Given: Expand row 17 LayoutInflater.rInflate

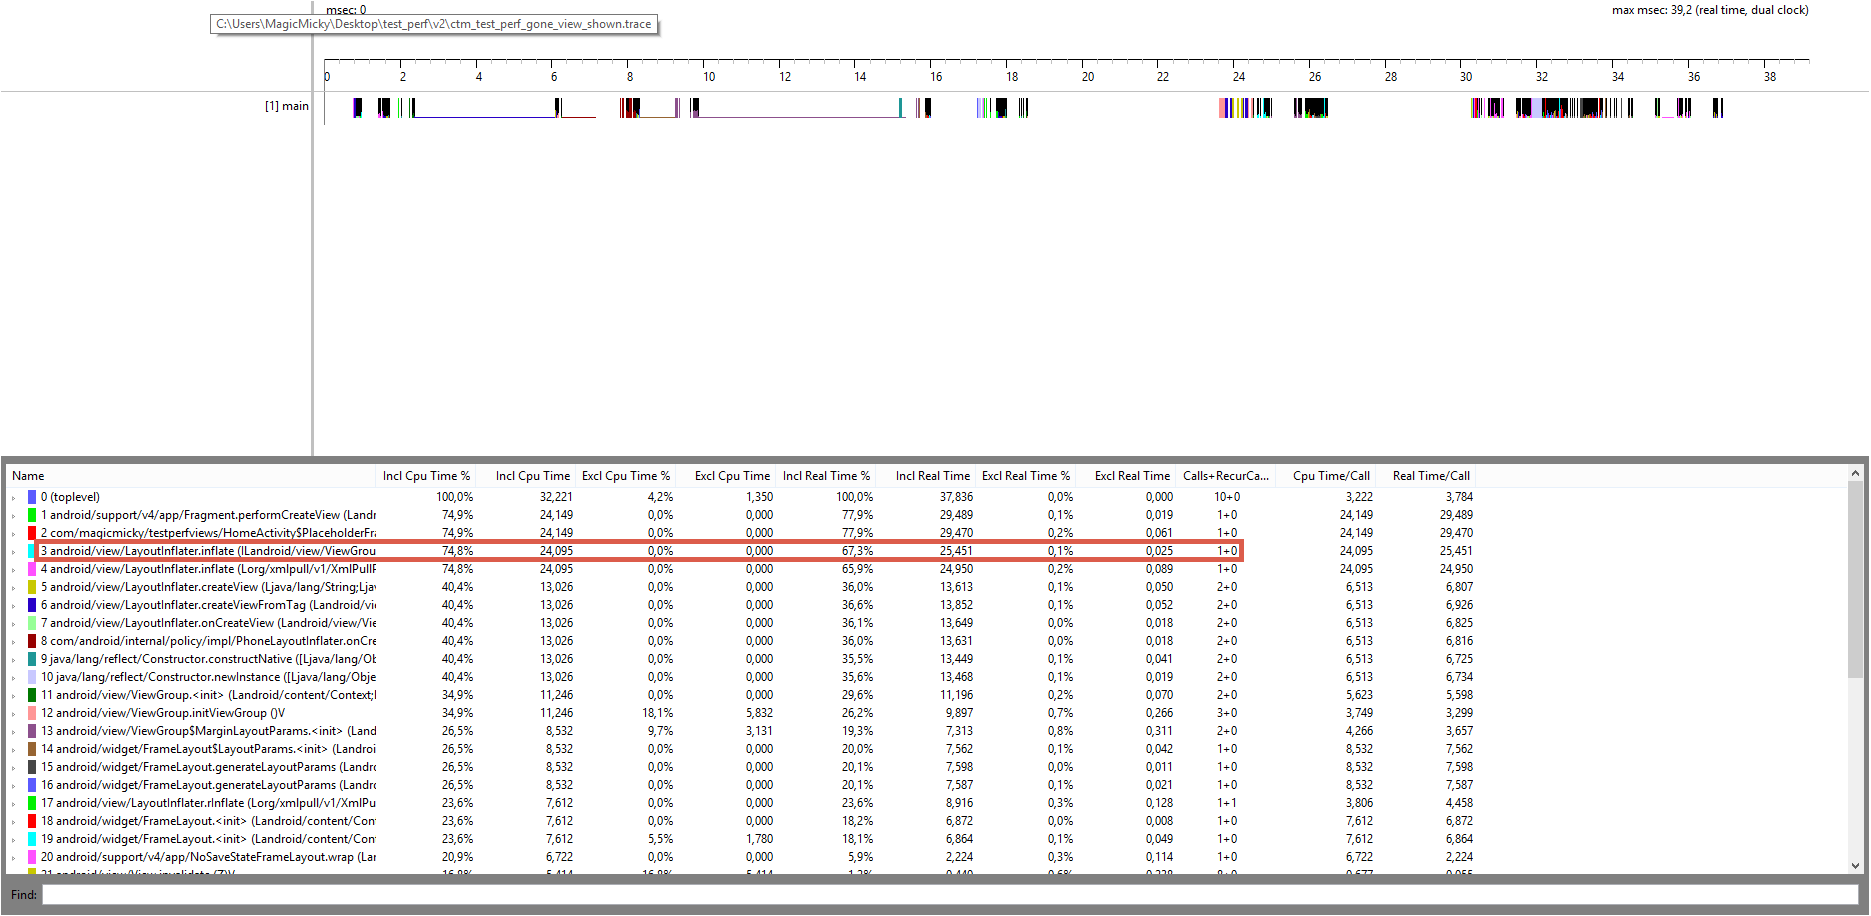Looking at the screenshot, I should click(13, 804).
